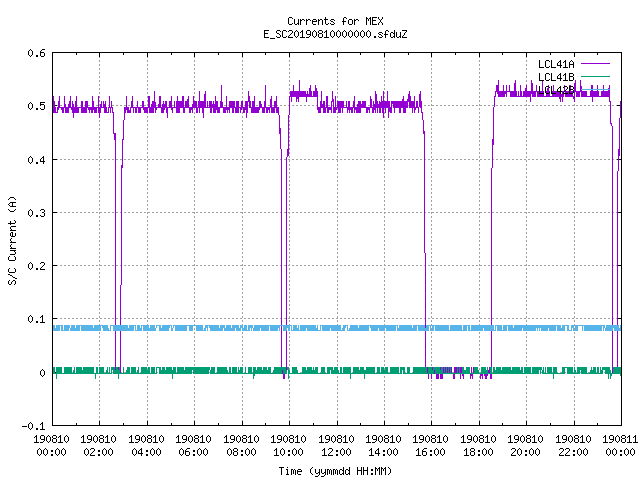Select the file name 'E_SC20190810000000.sfduZ'
The image size is (640, 480).
(x=335, y=34)
